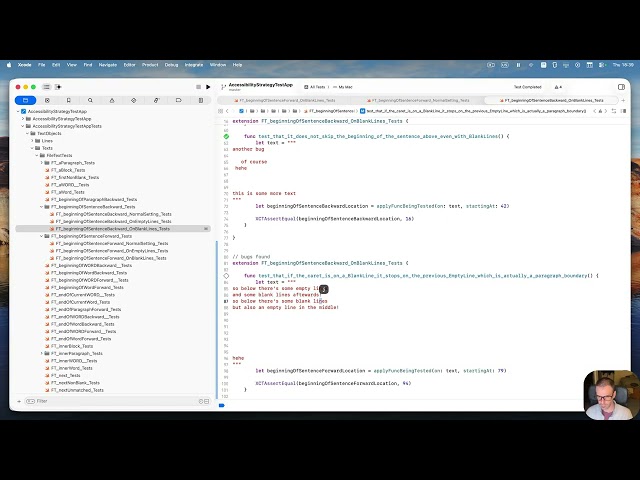Open the Product menu
This screenshot has height=480, width=640.
pyautogui.click(x=149, y=64)
